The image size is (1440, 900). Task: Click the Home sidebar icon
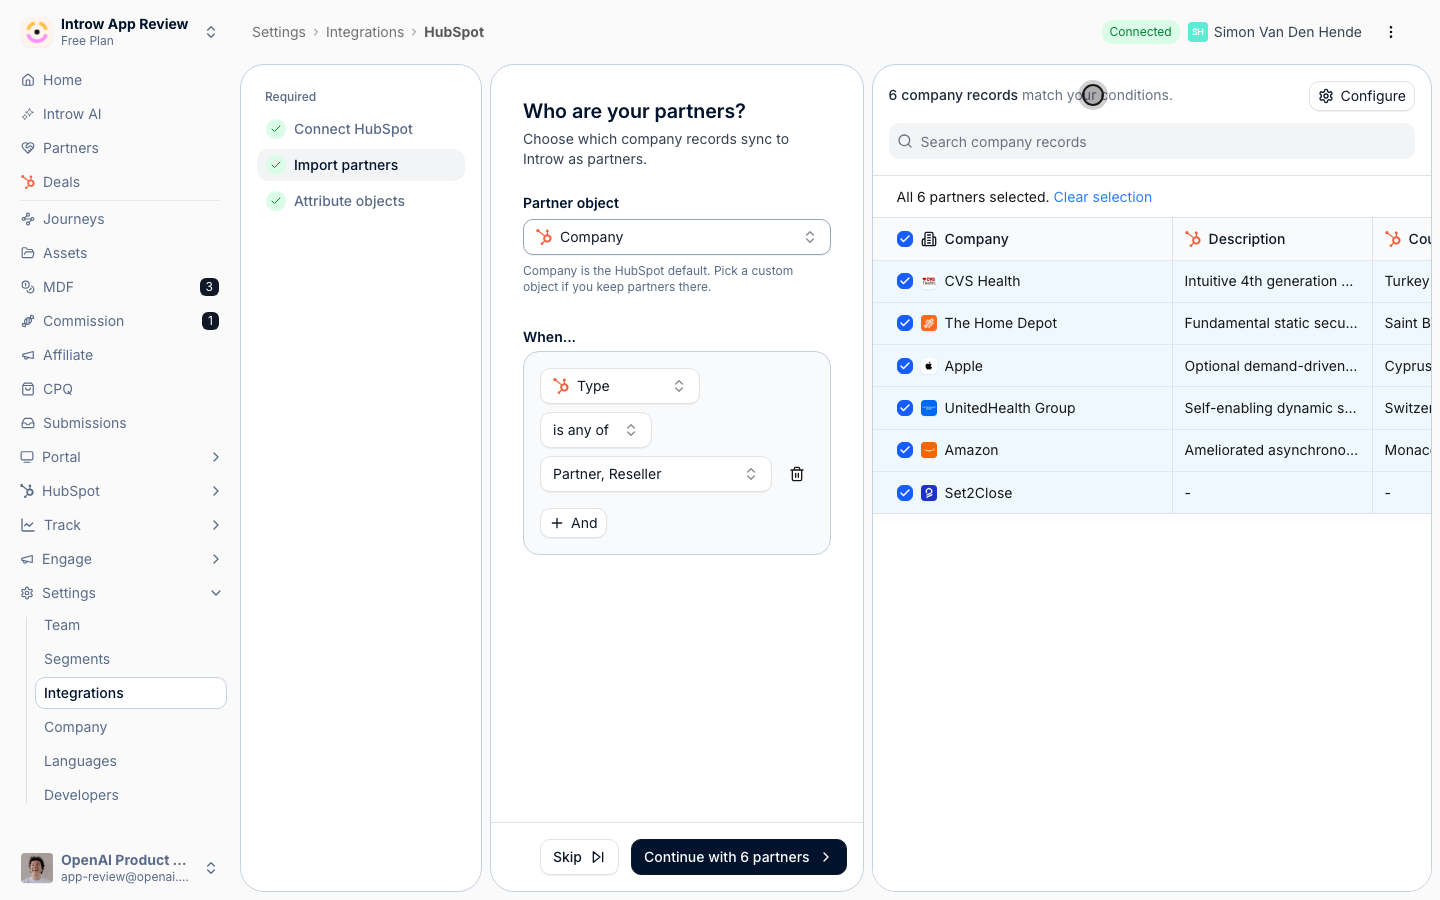[x=28, y=80]
